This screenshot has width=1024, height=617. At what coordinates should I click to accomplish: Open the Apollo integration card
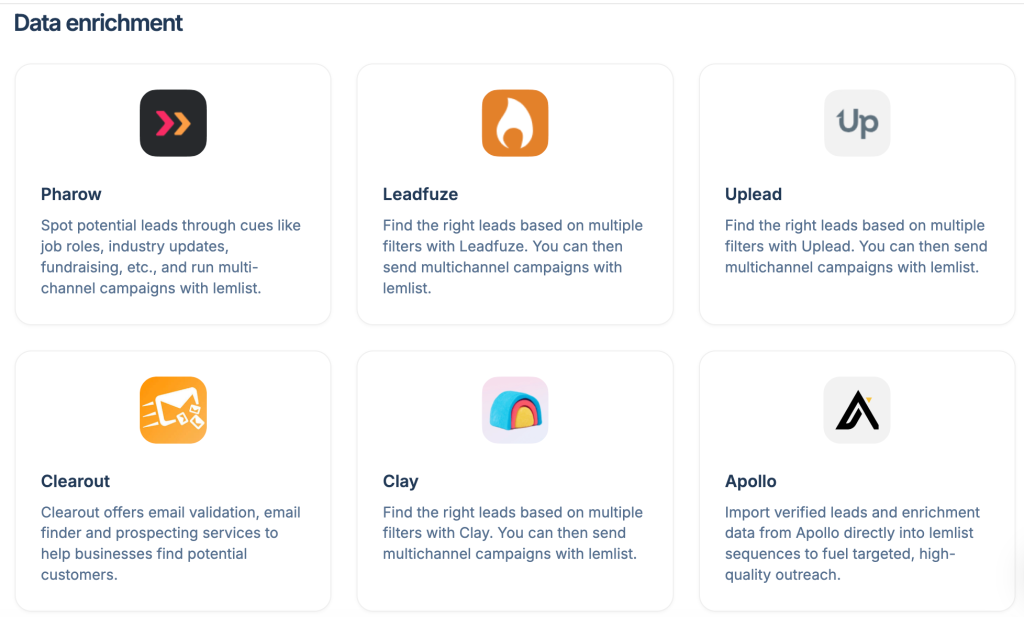856,480
